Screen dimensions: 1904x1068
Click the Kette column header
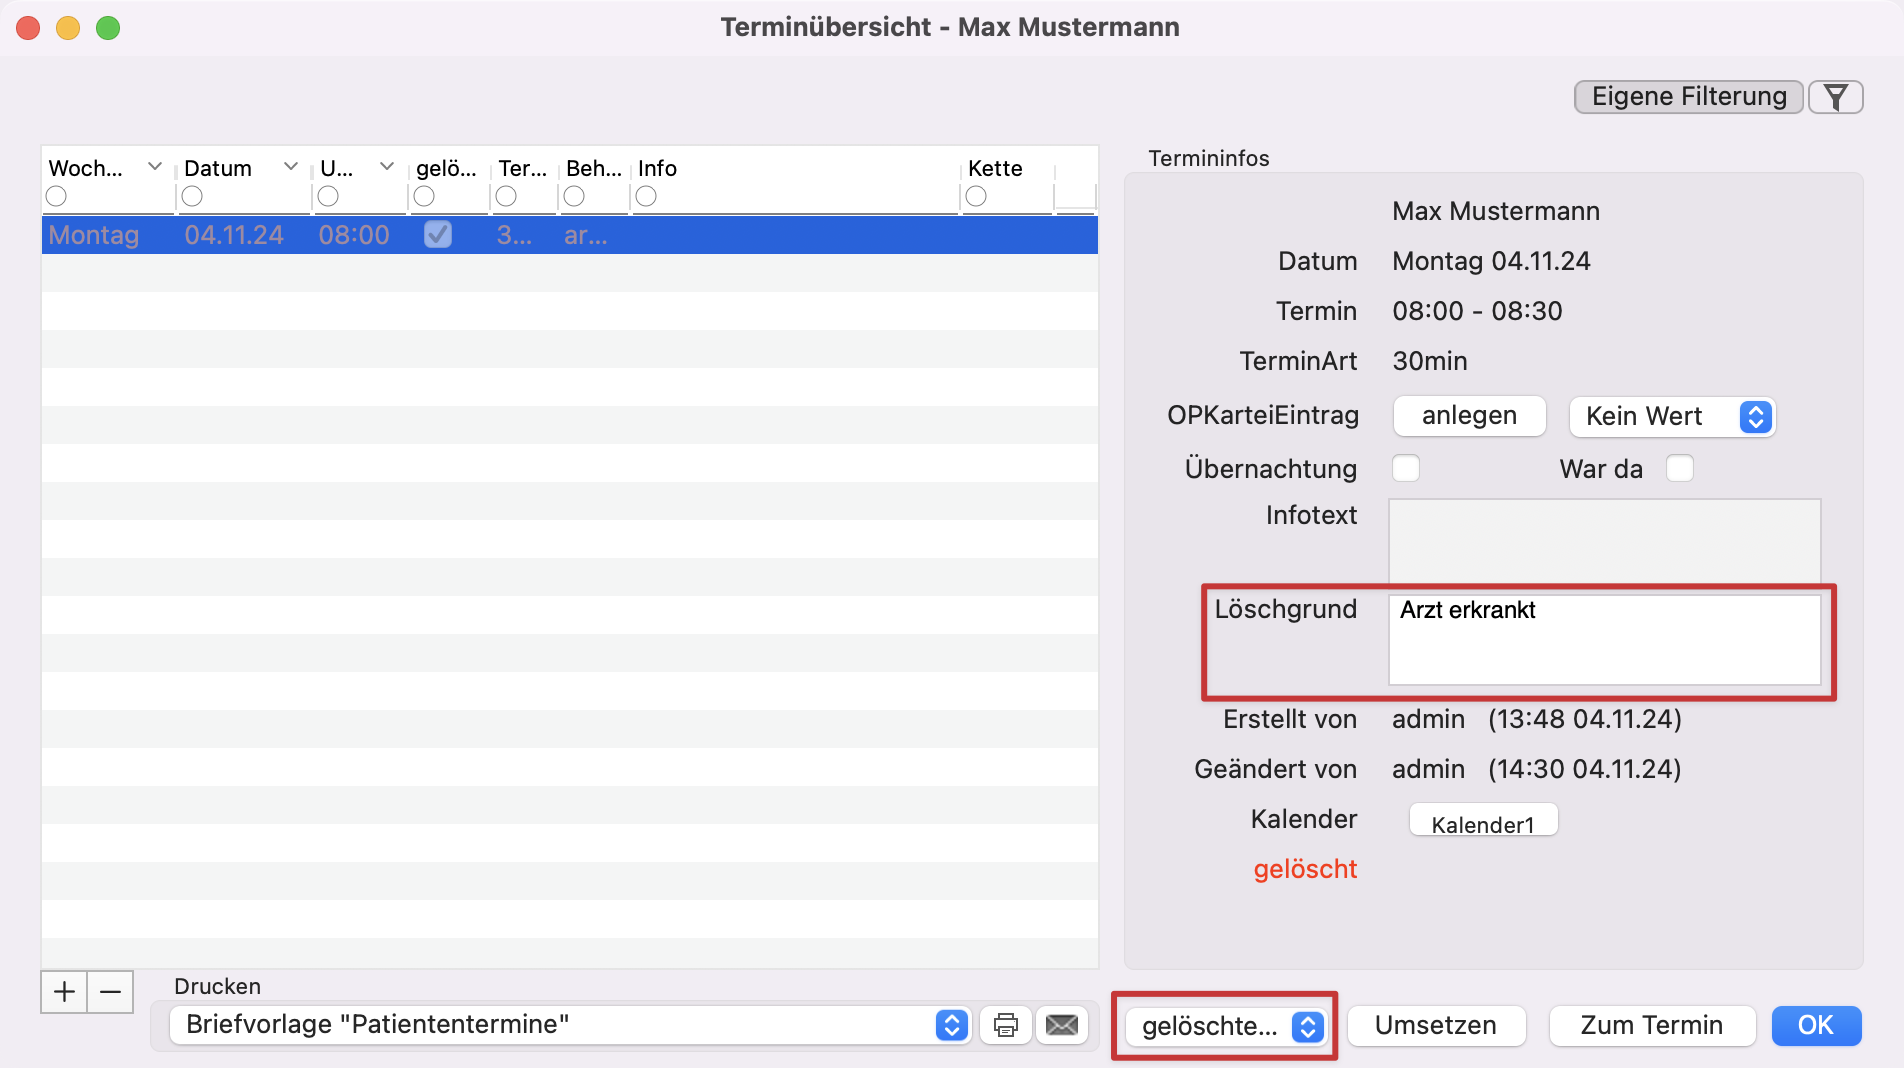coord(995,168)
